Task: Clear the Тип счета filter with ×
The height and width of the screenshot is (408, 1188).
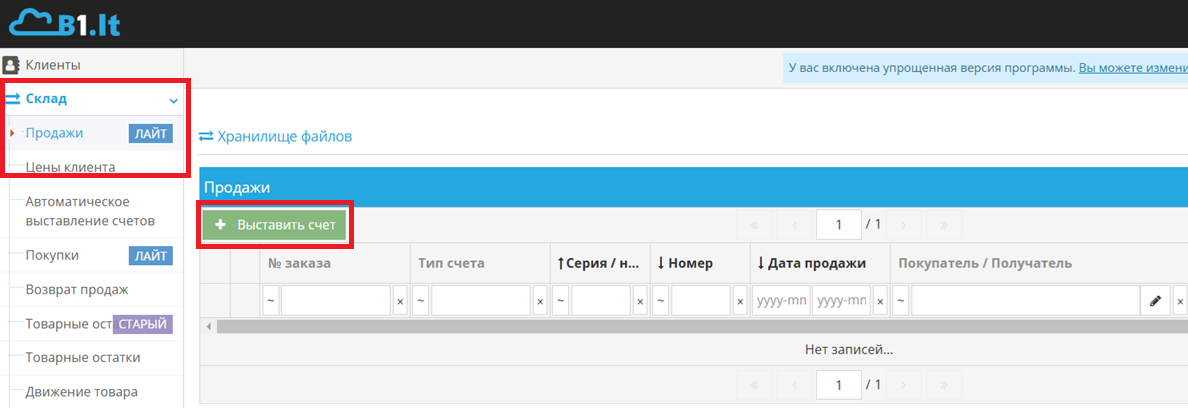Action: (x=540, y=301)
